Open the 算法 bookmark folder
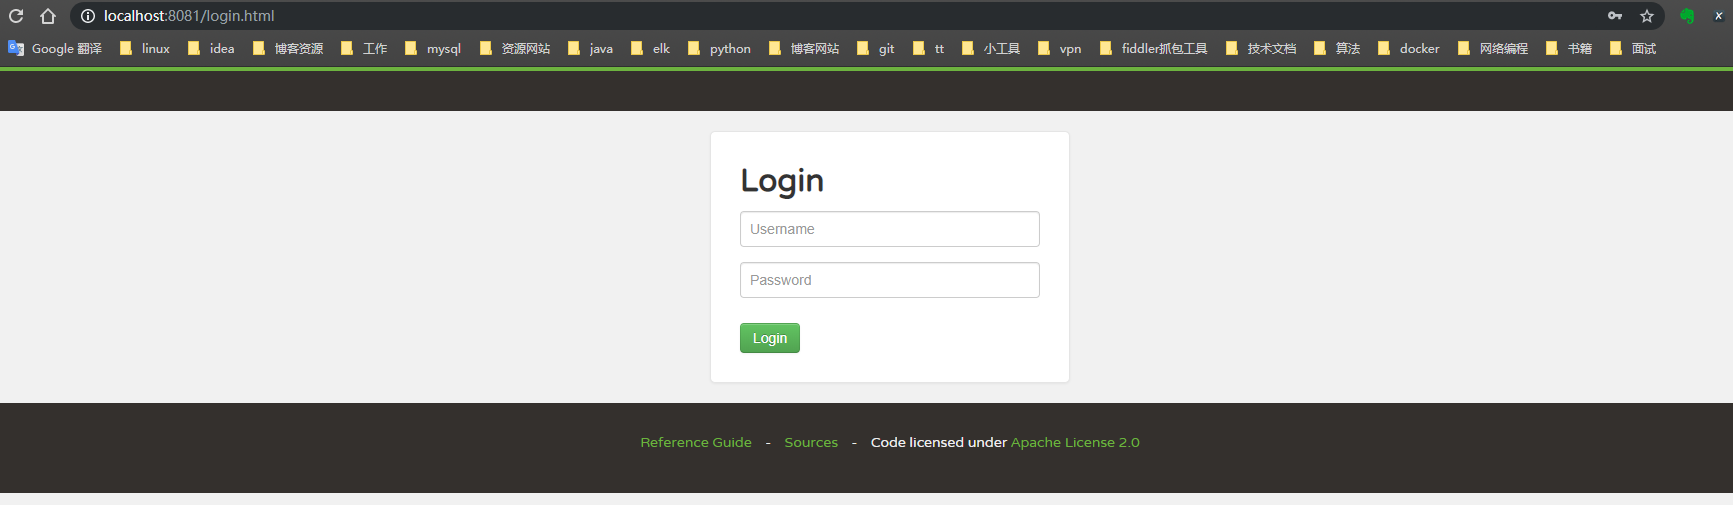This screenshot has height=505, width=1733. tap(1337, 48)
